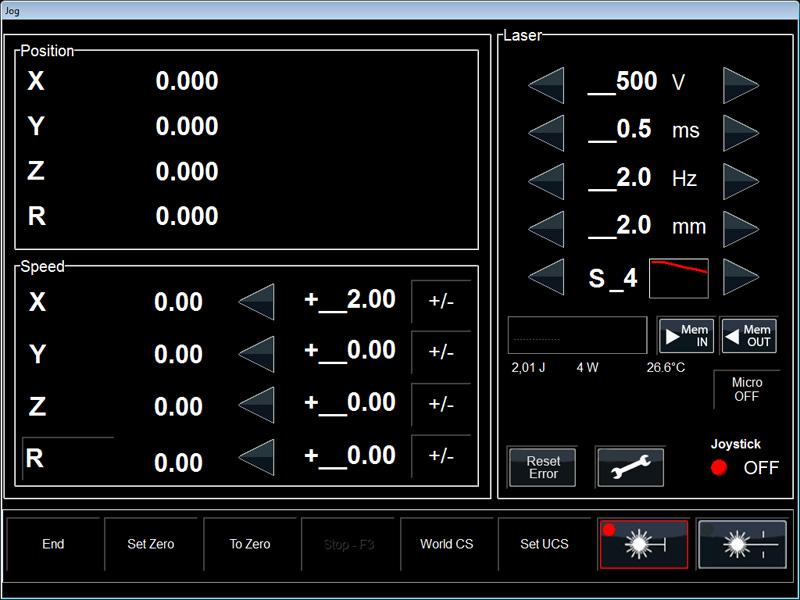Switch to World CS
This screenshot has width=800, height=600.
click(447, 544)
